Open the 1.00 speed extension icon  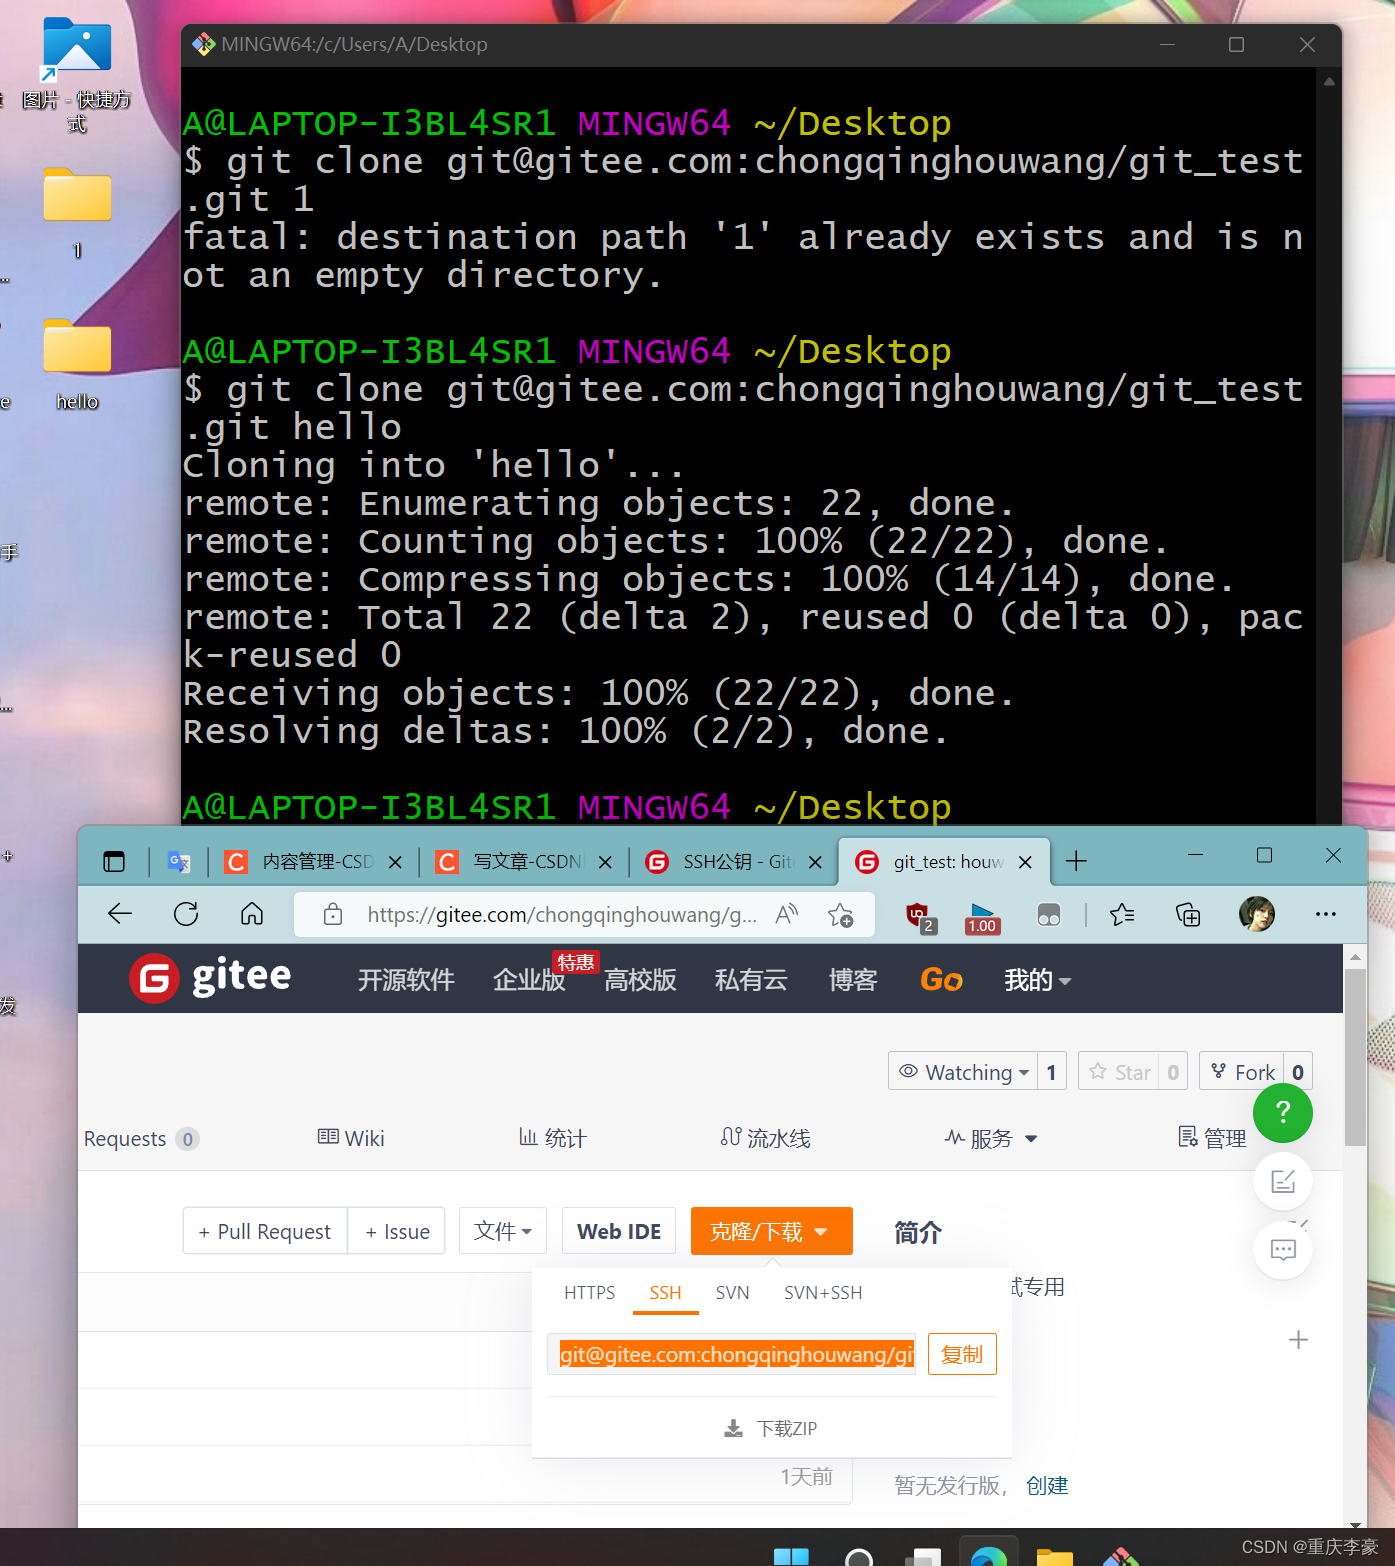[x=982, y=918]
